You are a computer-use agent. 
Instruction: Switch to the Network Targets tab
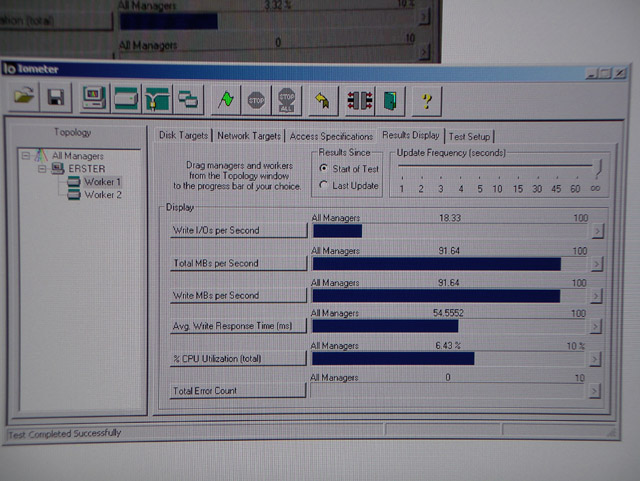click(249, 136)
